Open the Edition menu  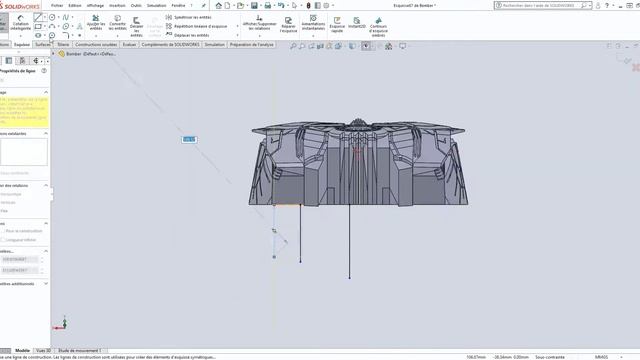point(75,5)
